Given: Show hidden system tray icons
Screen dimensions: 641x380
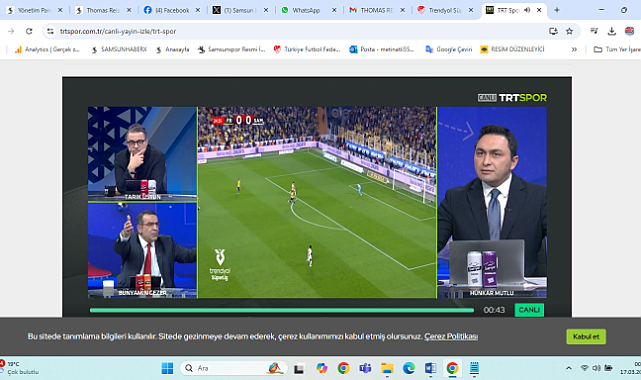Looking at the screenshot, I should pos(569,368).
